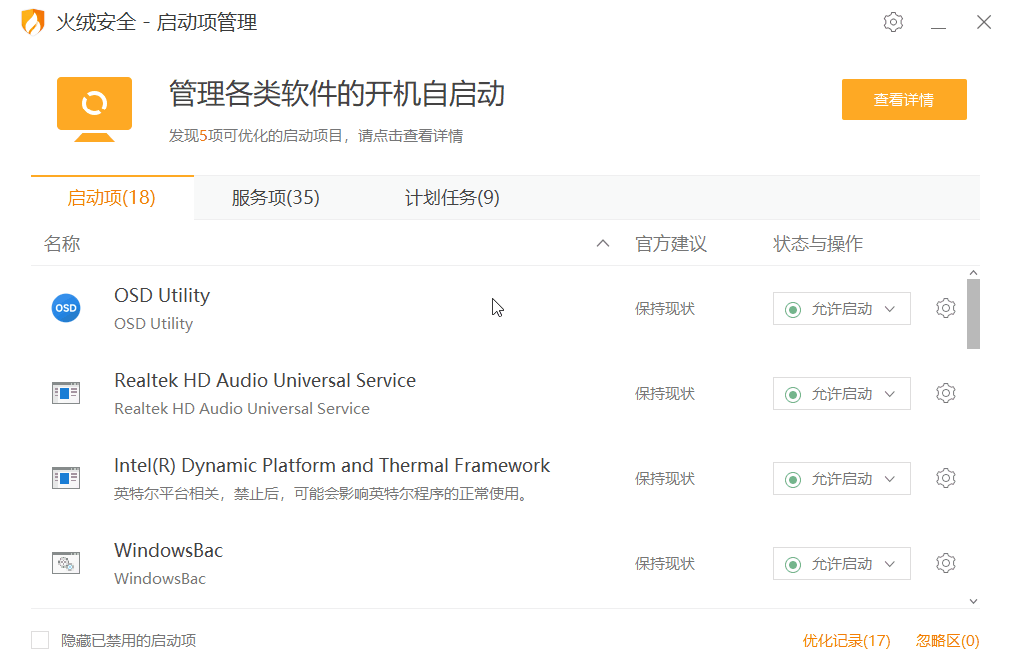
Task: Open 允许启动 dropdown for Intel Dynamic Platform
Action: (x=841, y=479)
